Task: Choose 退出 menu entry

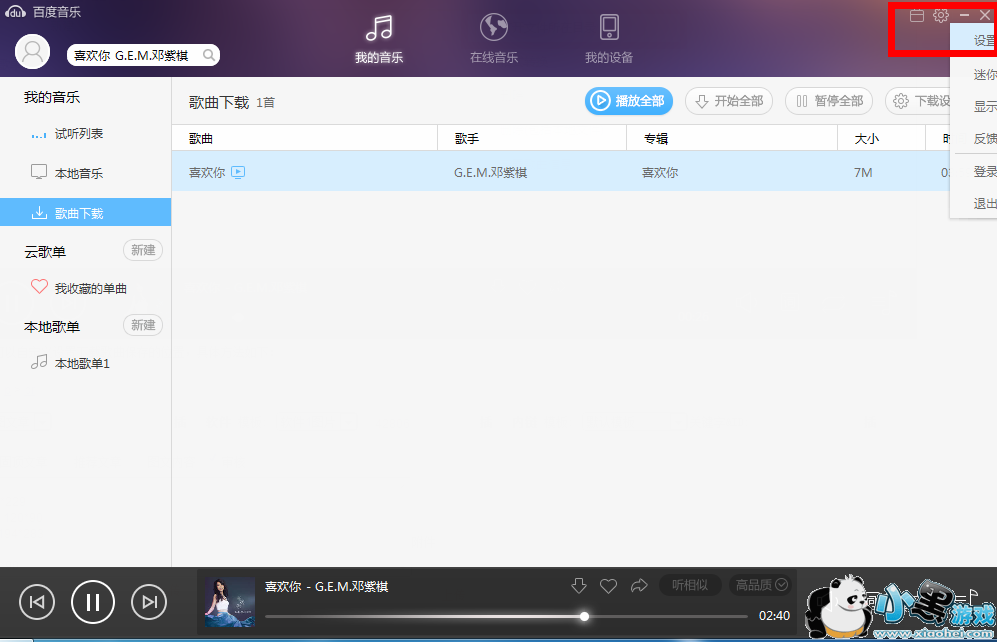Action: tap(974, 203)
